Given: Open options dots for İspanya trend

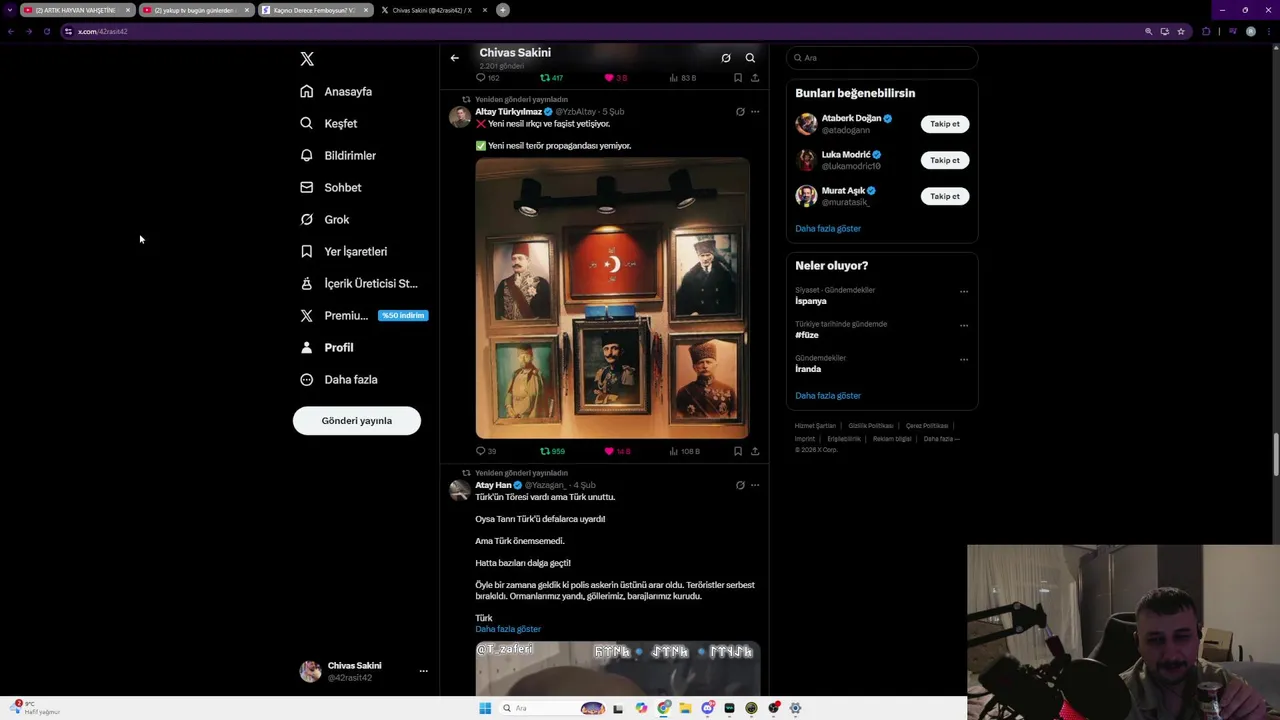Looking at the screenshot, I should pyautogui.click(x=964, y=292).
